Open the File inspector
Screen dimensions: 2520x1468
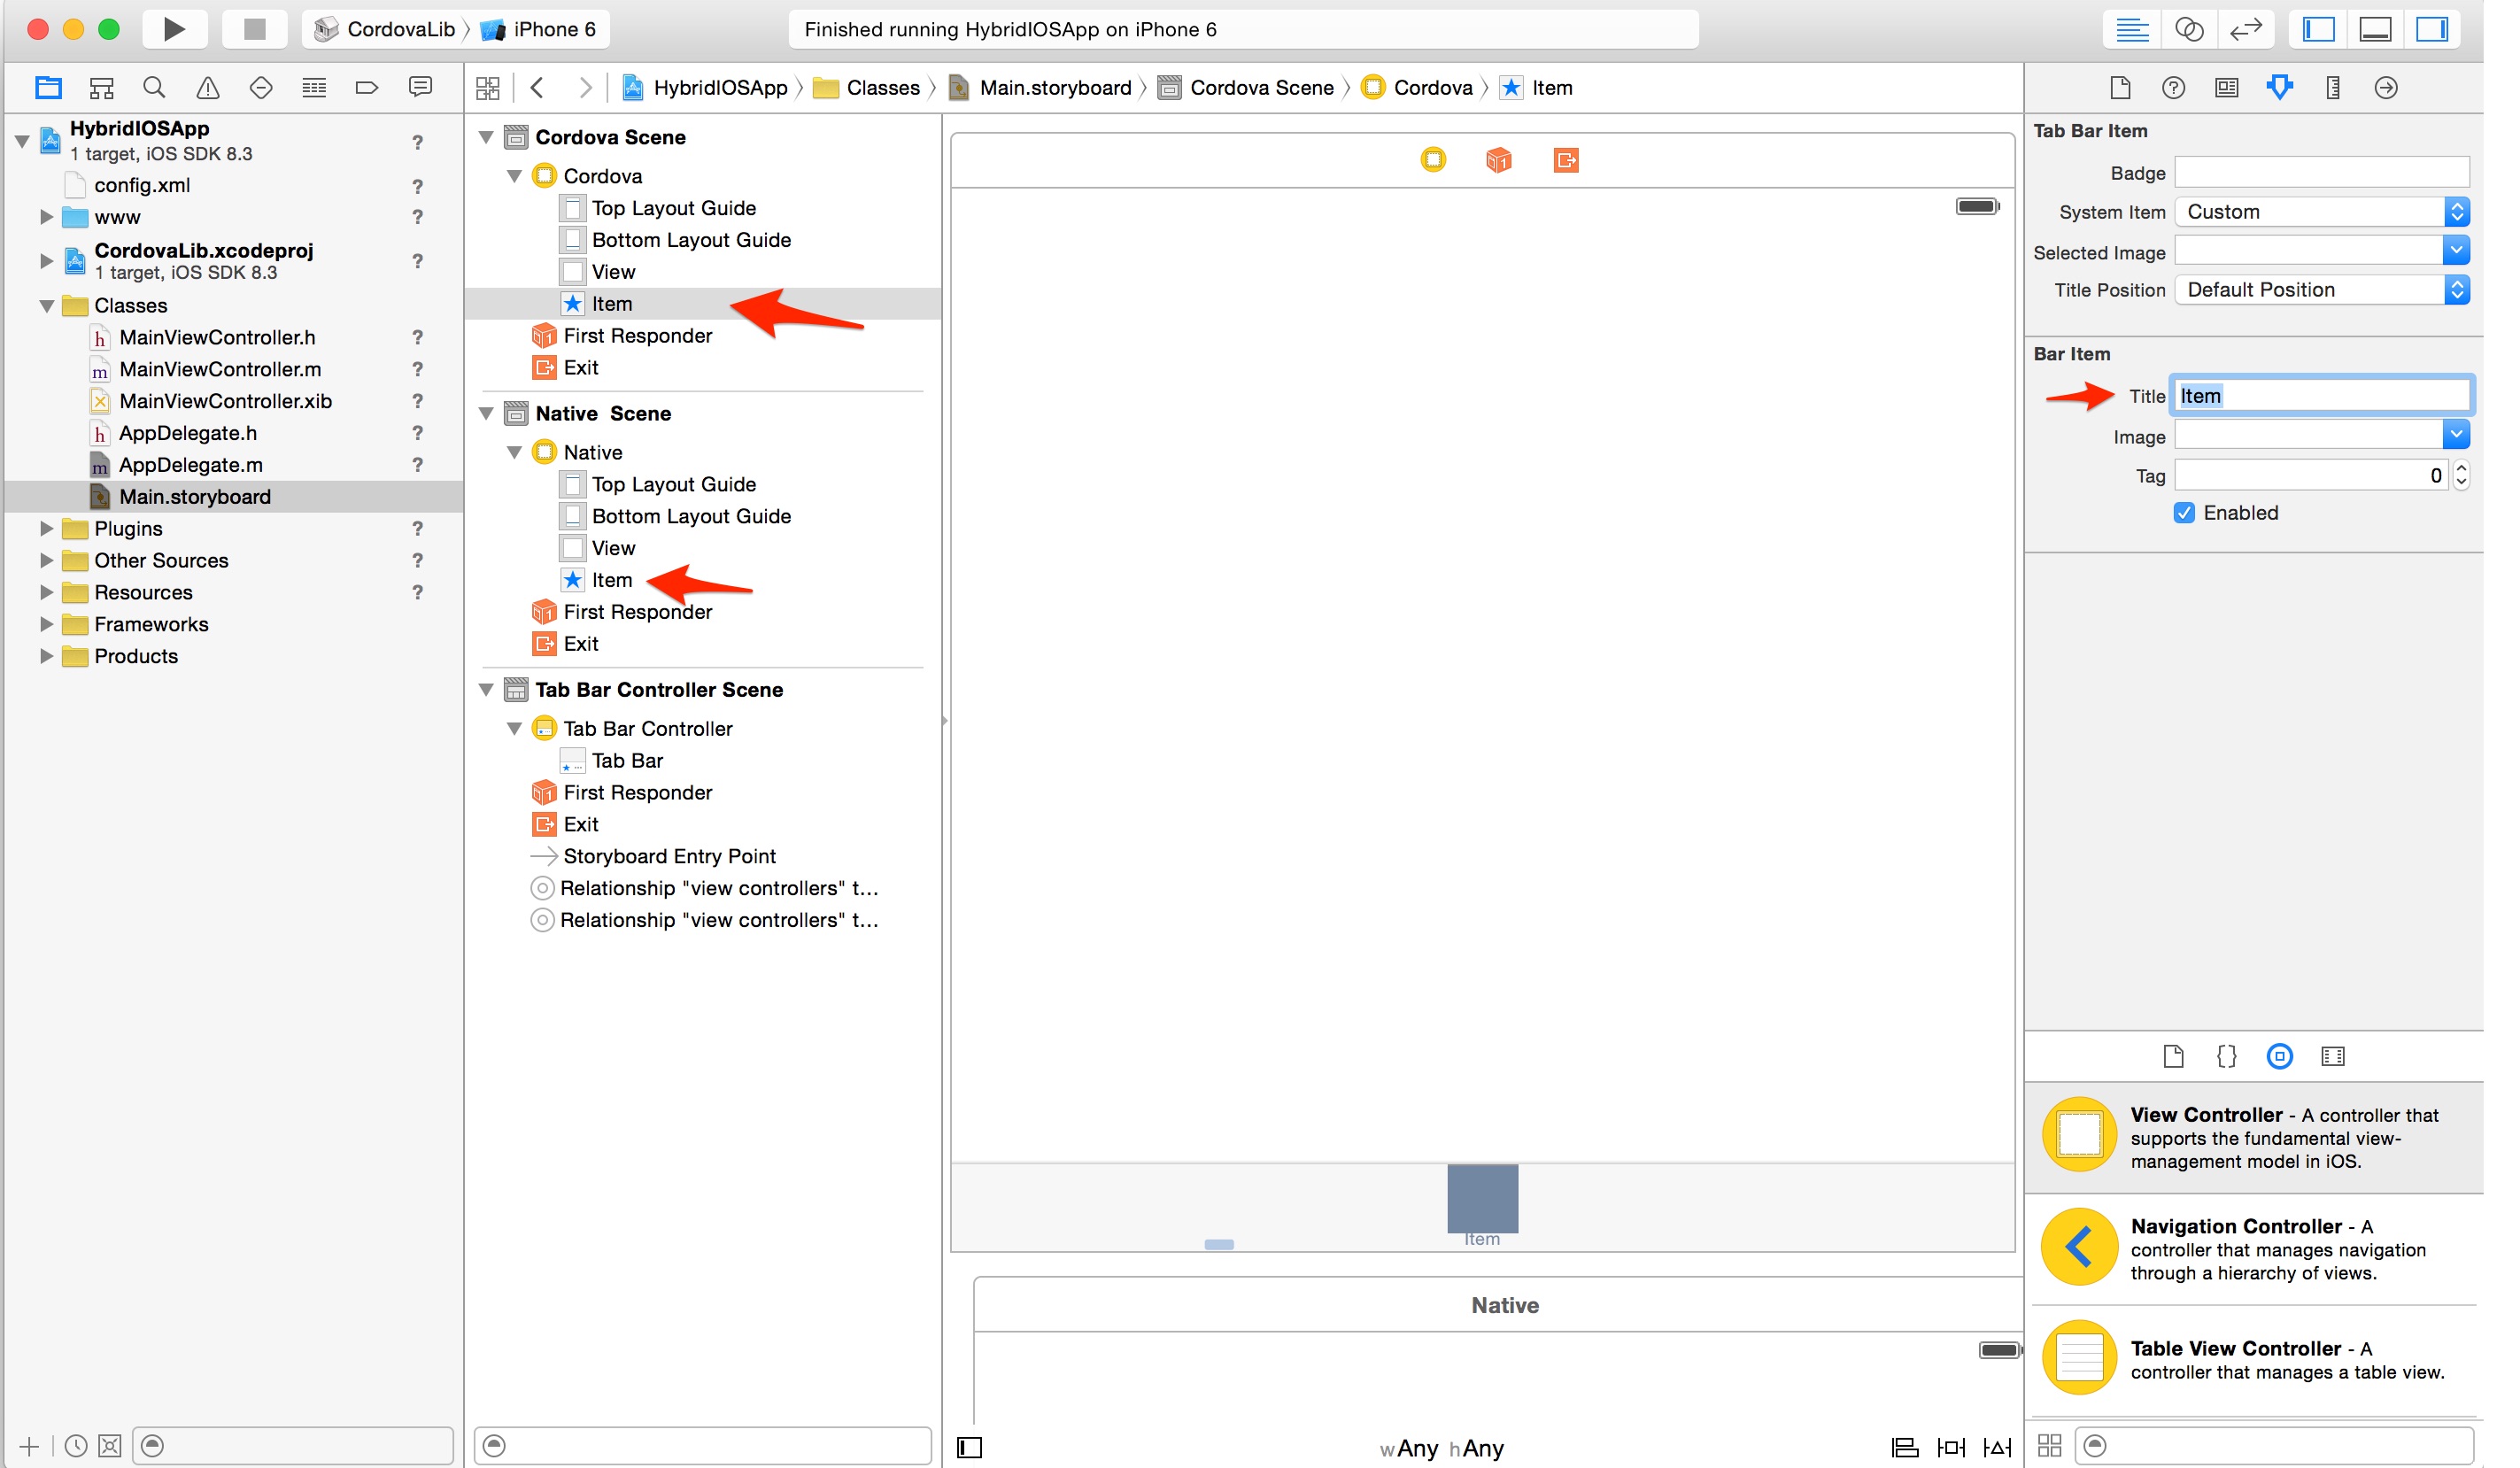click(x=2120, y=88)
